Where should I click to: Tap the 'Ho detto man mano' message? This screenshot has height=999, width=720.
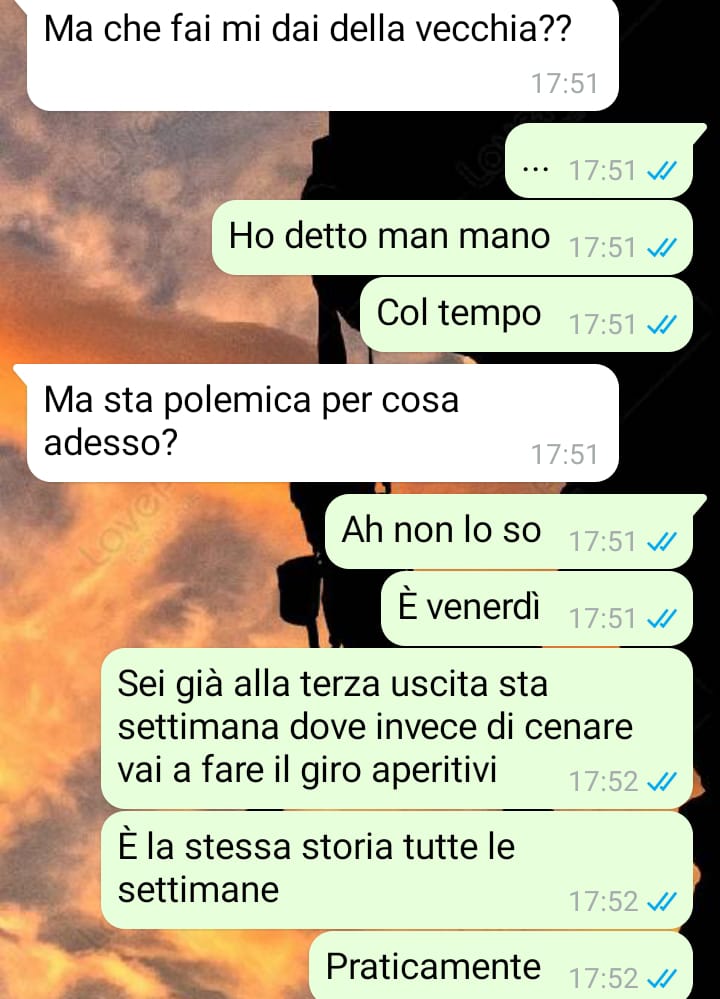pos(452,238)
